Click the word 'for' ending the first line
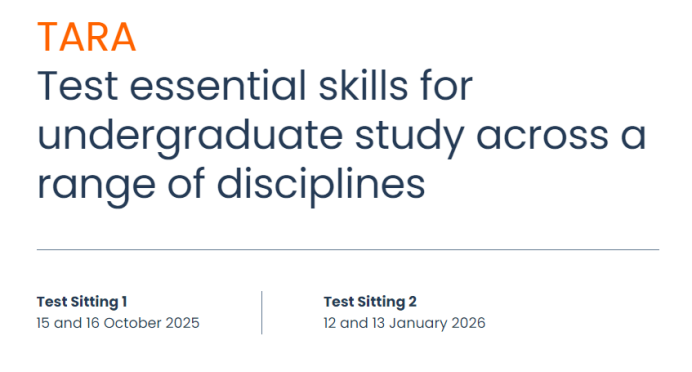This screenshot has height=372, width=692. click(447, 86)
